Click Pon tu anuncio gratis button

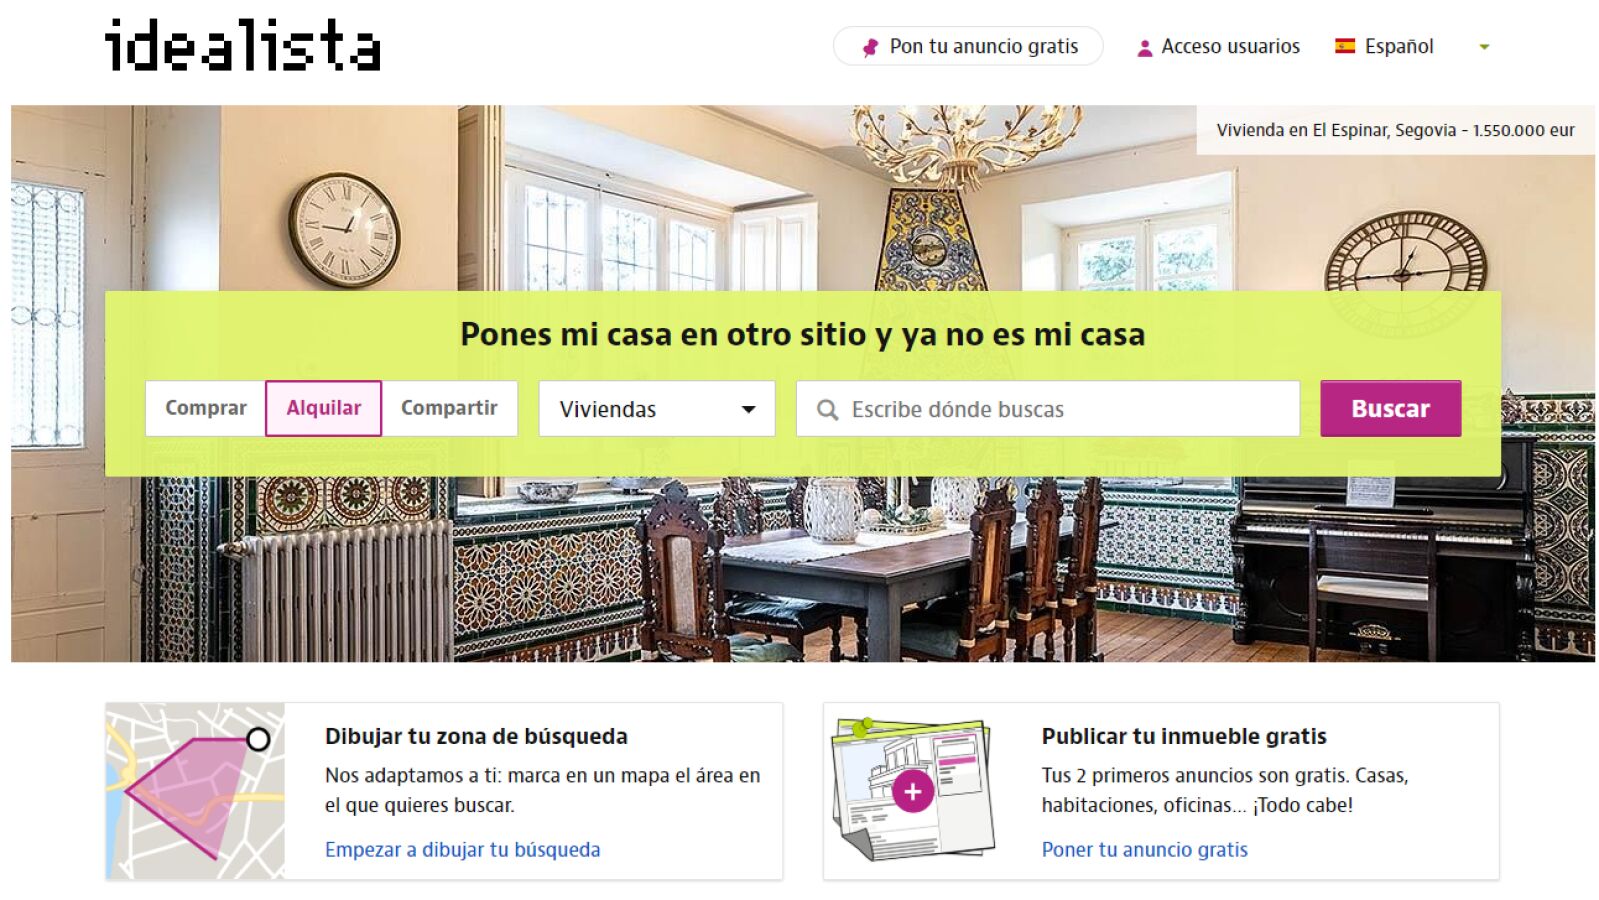(x=968, y=46)
